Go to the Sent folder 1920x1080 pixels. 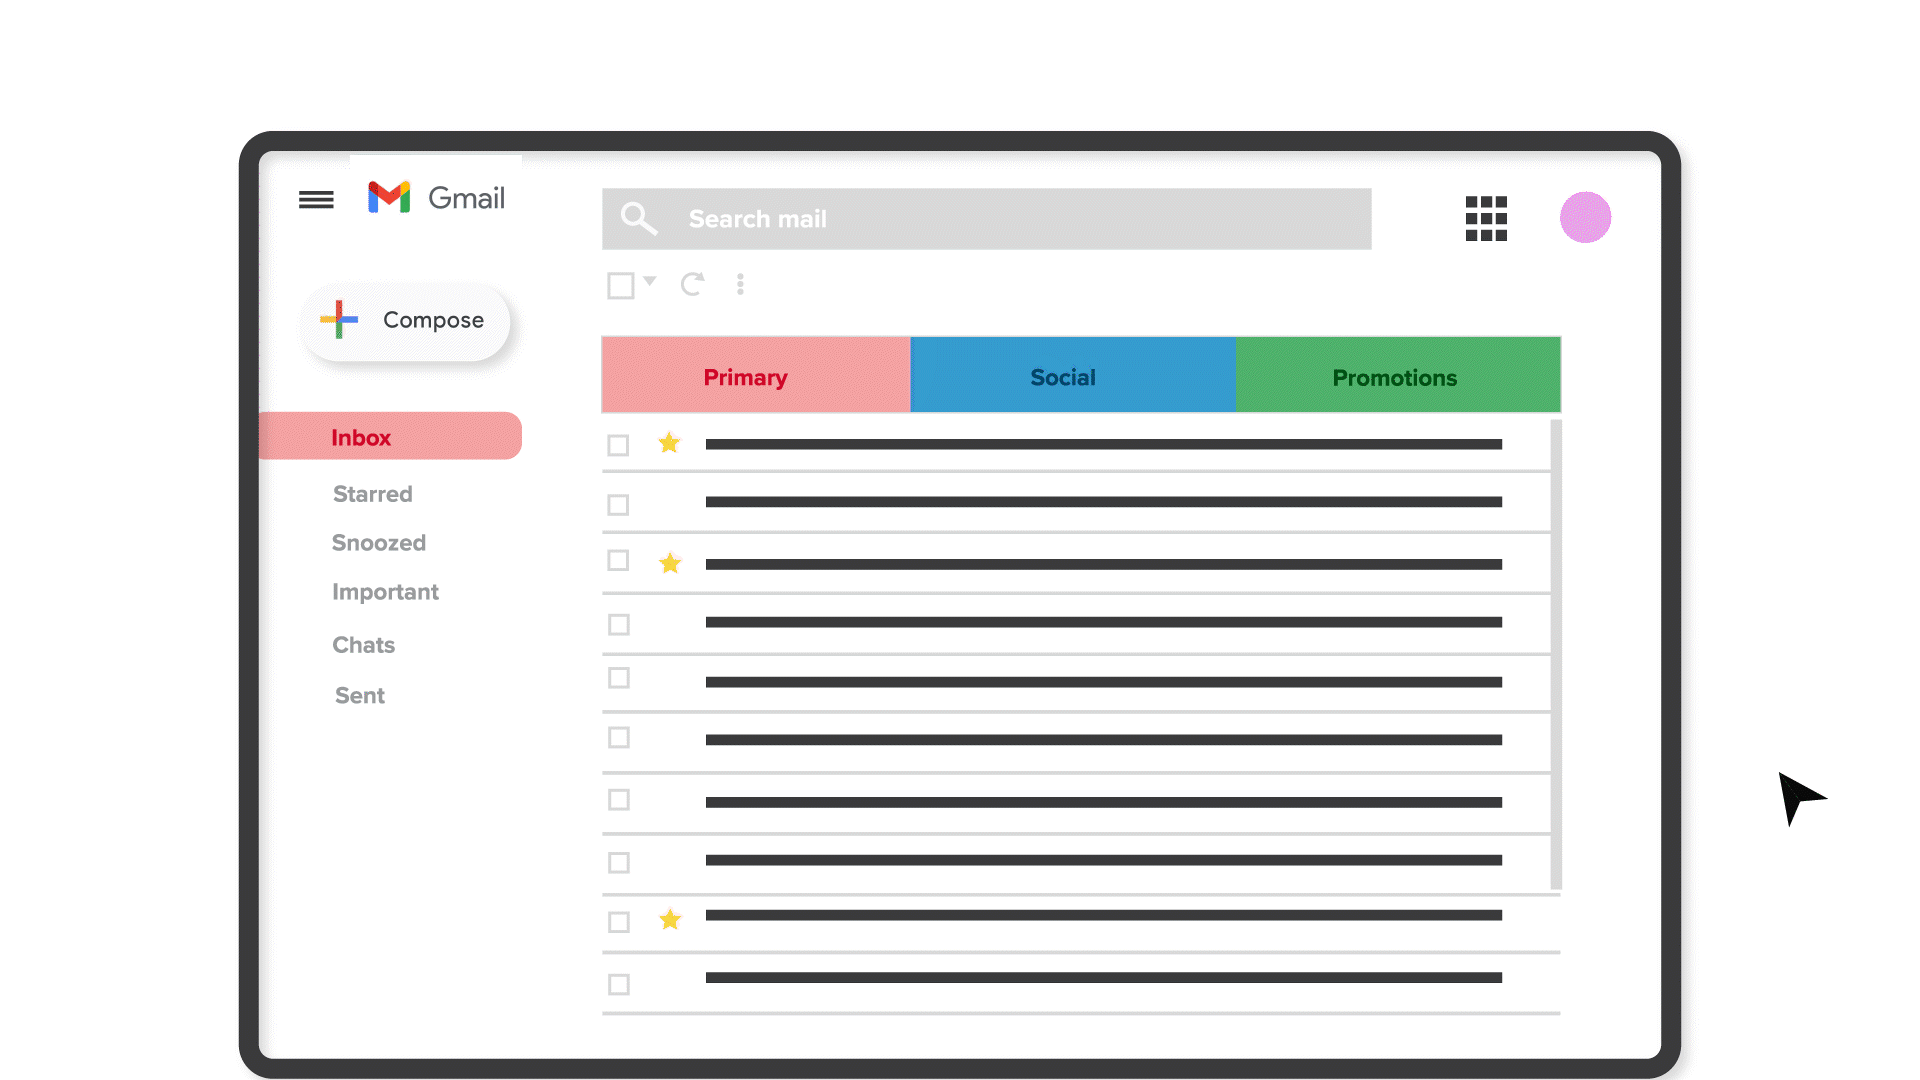click(359, 696)
